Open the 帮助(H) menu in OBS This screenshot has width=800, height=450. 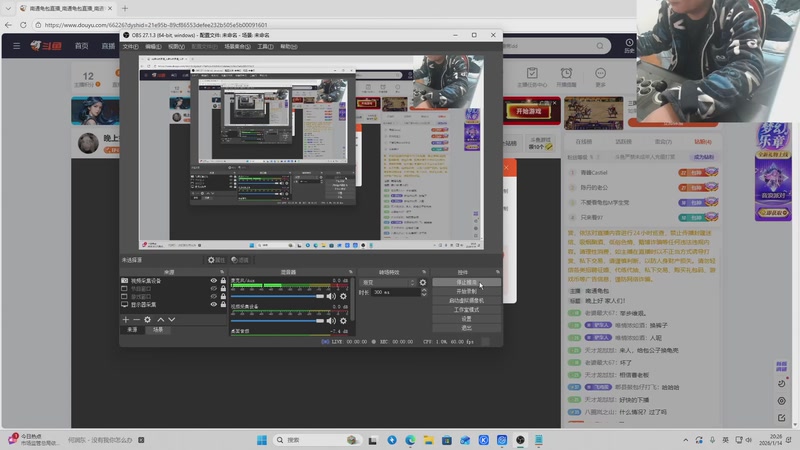tap(288, 46)
